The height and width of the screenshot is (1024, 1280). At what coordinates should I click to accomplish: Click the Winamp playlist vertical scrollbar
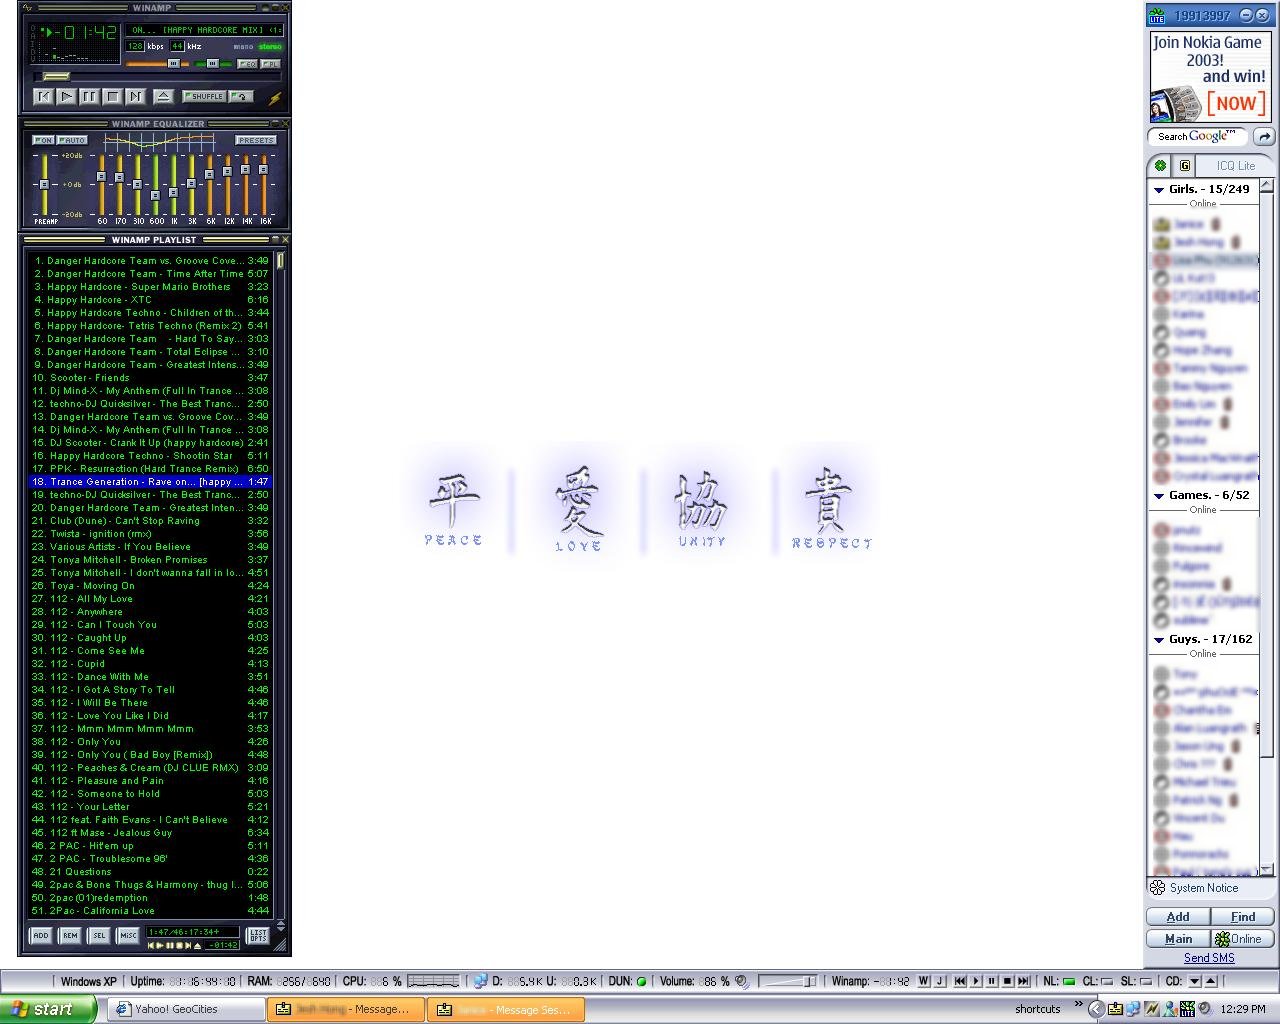click(x=281, y=585)
